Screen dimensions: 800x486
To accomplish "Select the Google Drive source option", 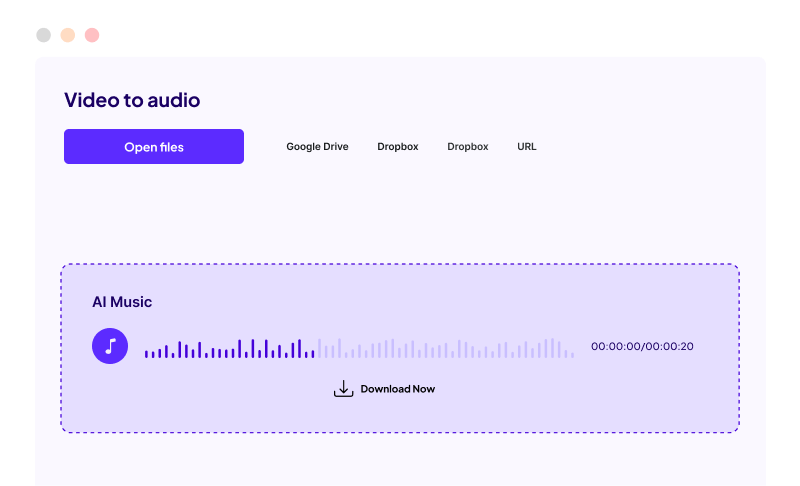I will pos(317,147).
